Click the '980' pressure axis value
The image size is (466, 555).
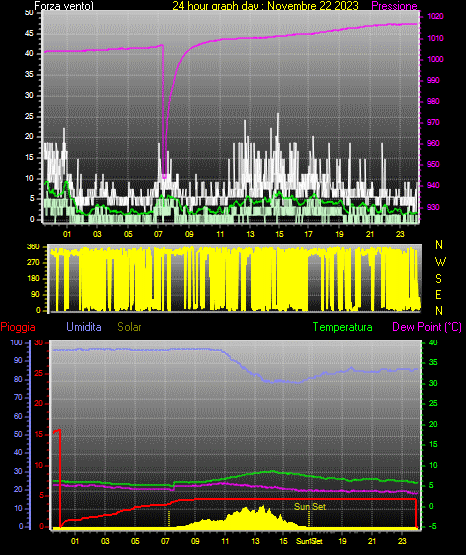[x=433, y=101]
